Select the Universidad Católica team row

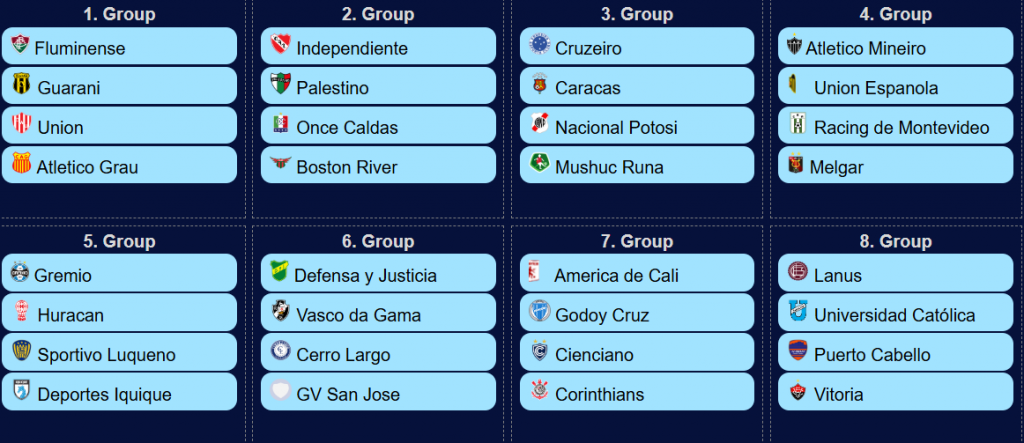pyautogui.click(x=895, y=312)
